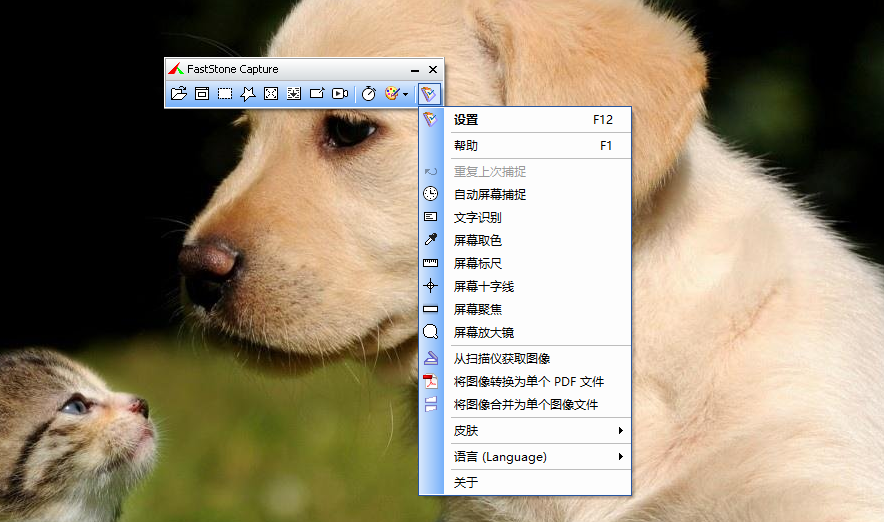Click magnifier icon beside 屏幕放大镜
This screenshot has width=884, height=522.
coord(431,332)
